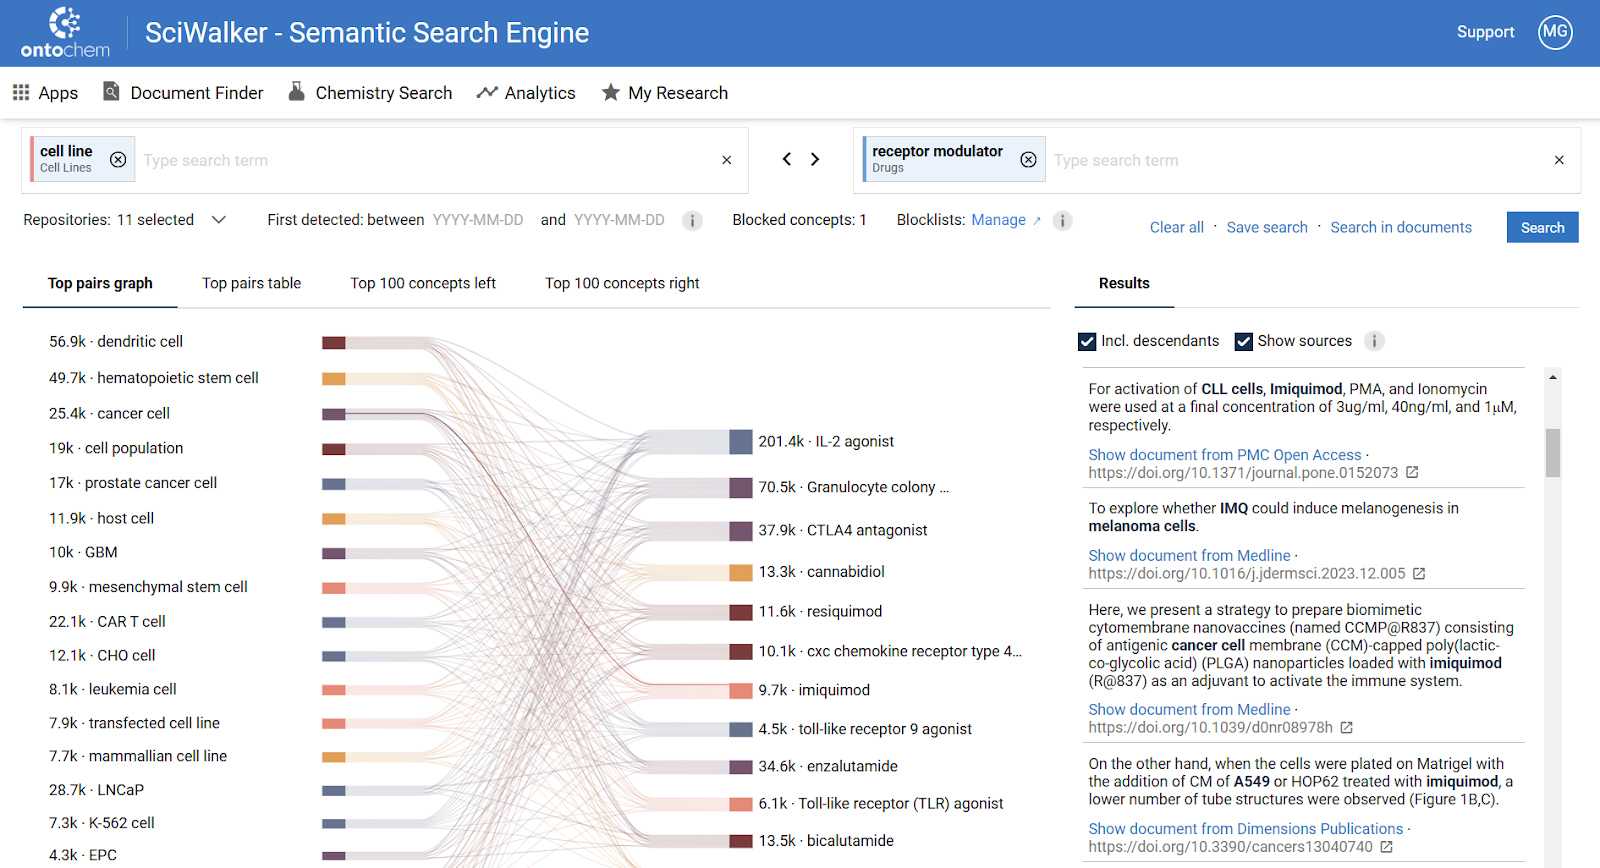Set the first detected end date field
The image size is (1600, 868).
click(619, 220)
